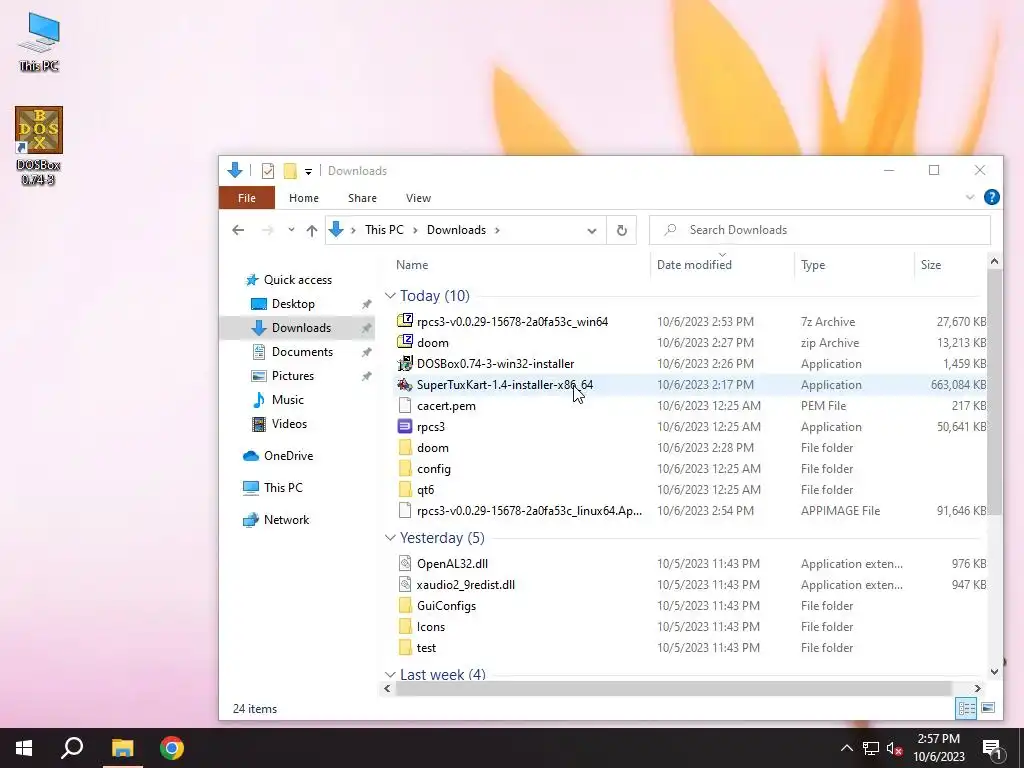This screenshot has height=768, width=1024.
Task: Click the horizontal scrollbar in file list
Action: point(673,688)
